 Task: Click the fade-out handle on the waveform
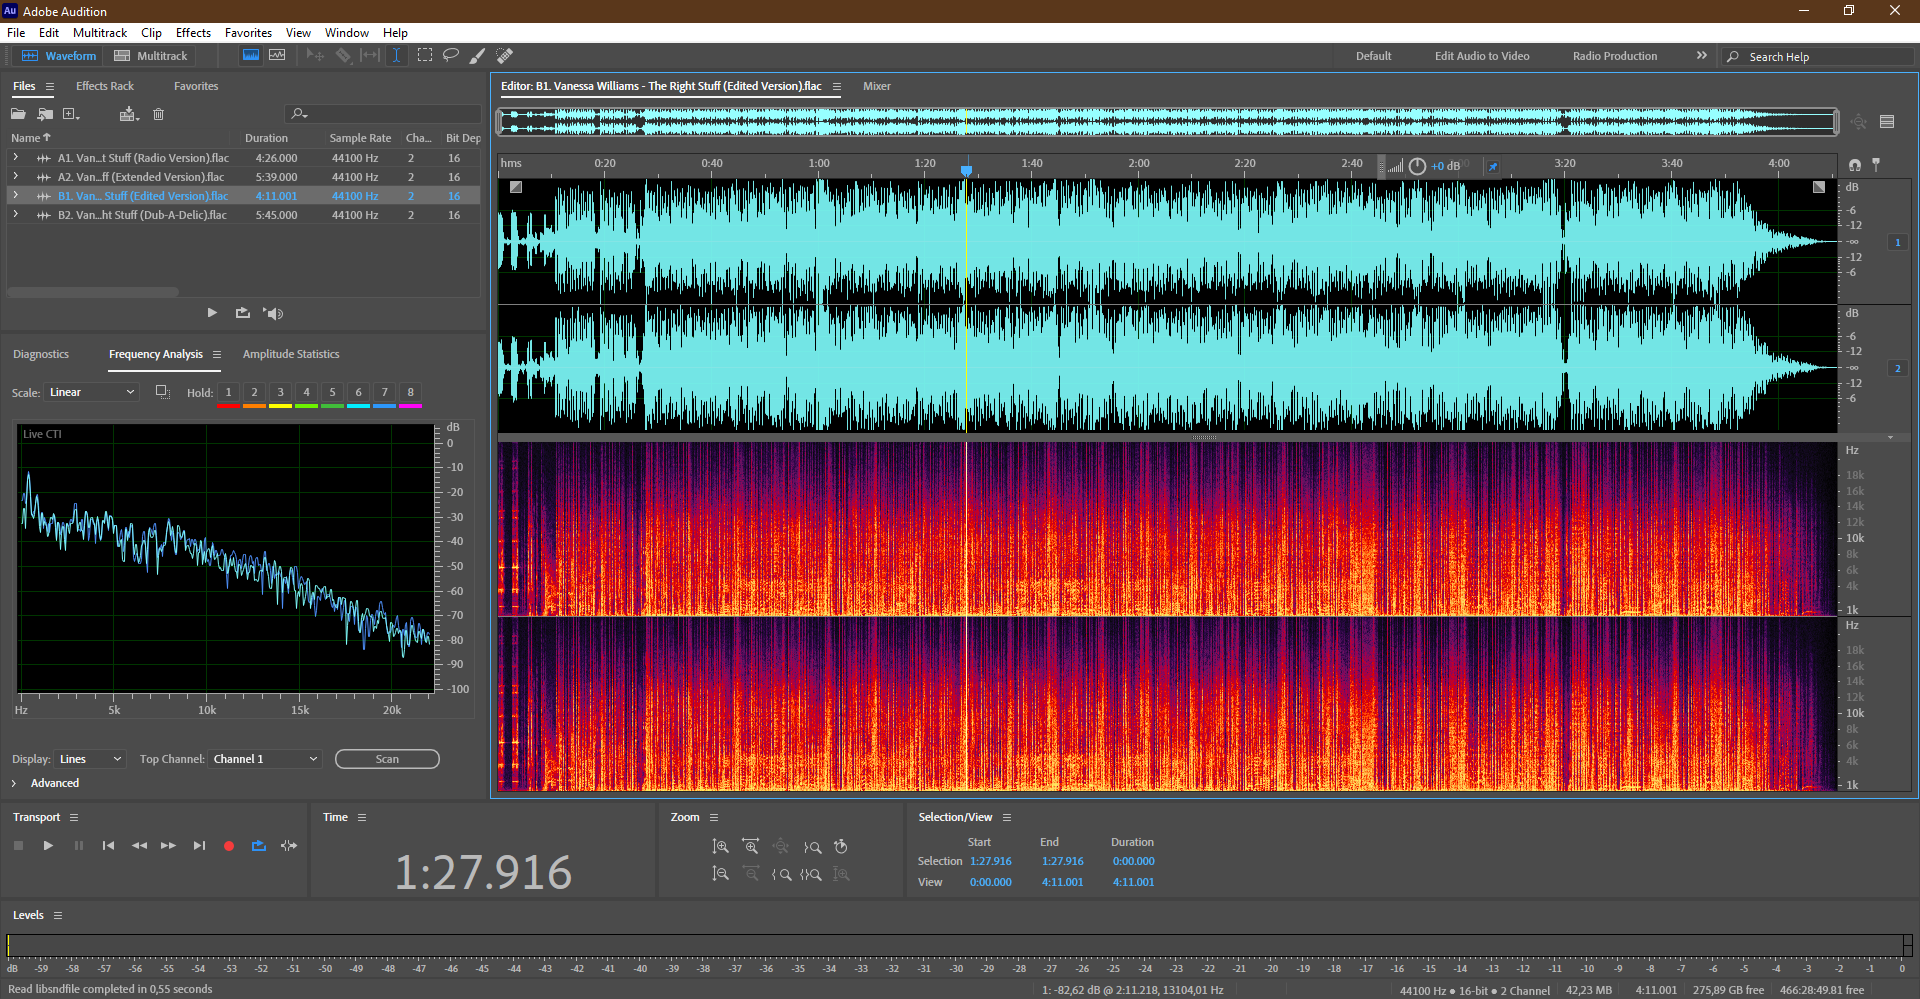(x=1819, y=187)
